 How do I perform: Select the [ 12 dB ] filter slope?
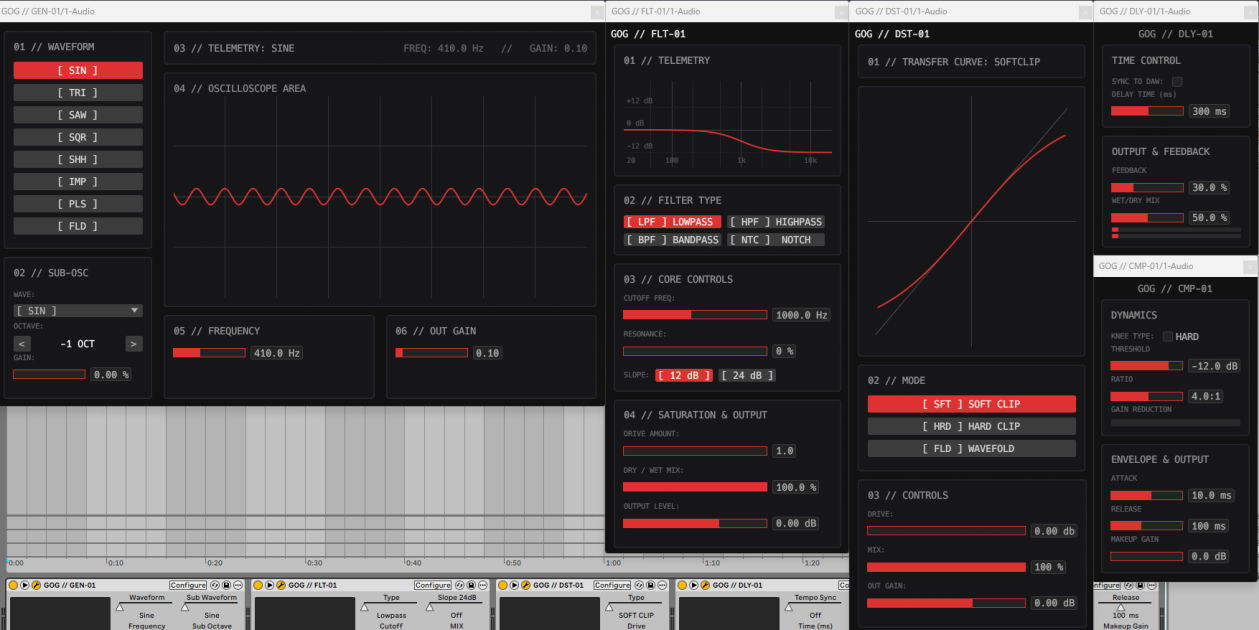(684, 375)
